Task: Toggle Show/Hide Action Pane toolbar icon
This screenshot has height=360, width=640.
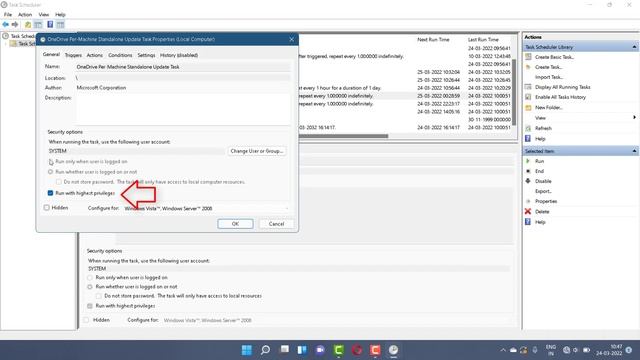Action: click(60, 24)
